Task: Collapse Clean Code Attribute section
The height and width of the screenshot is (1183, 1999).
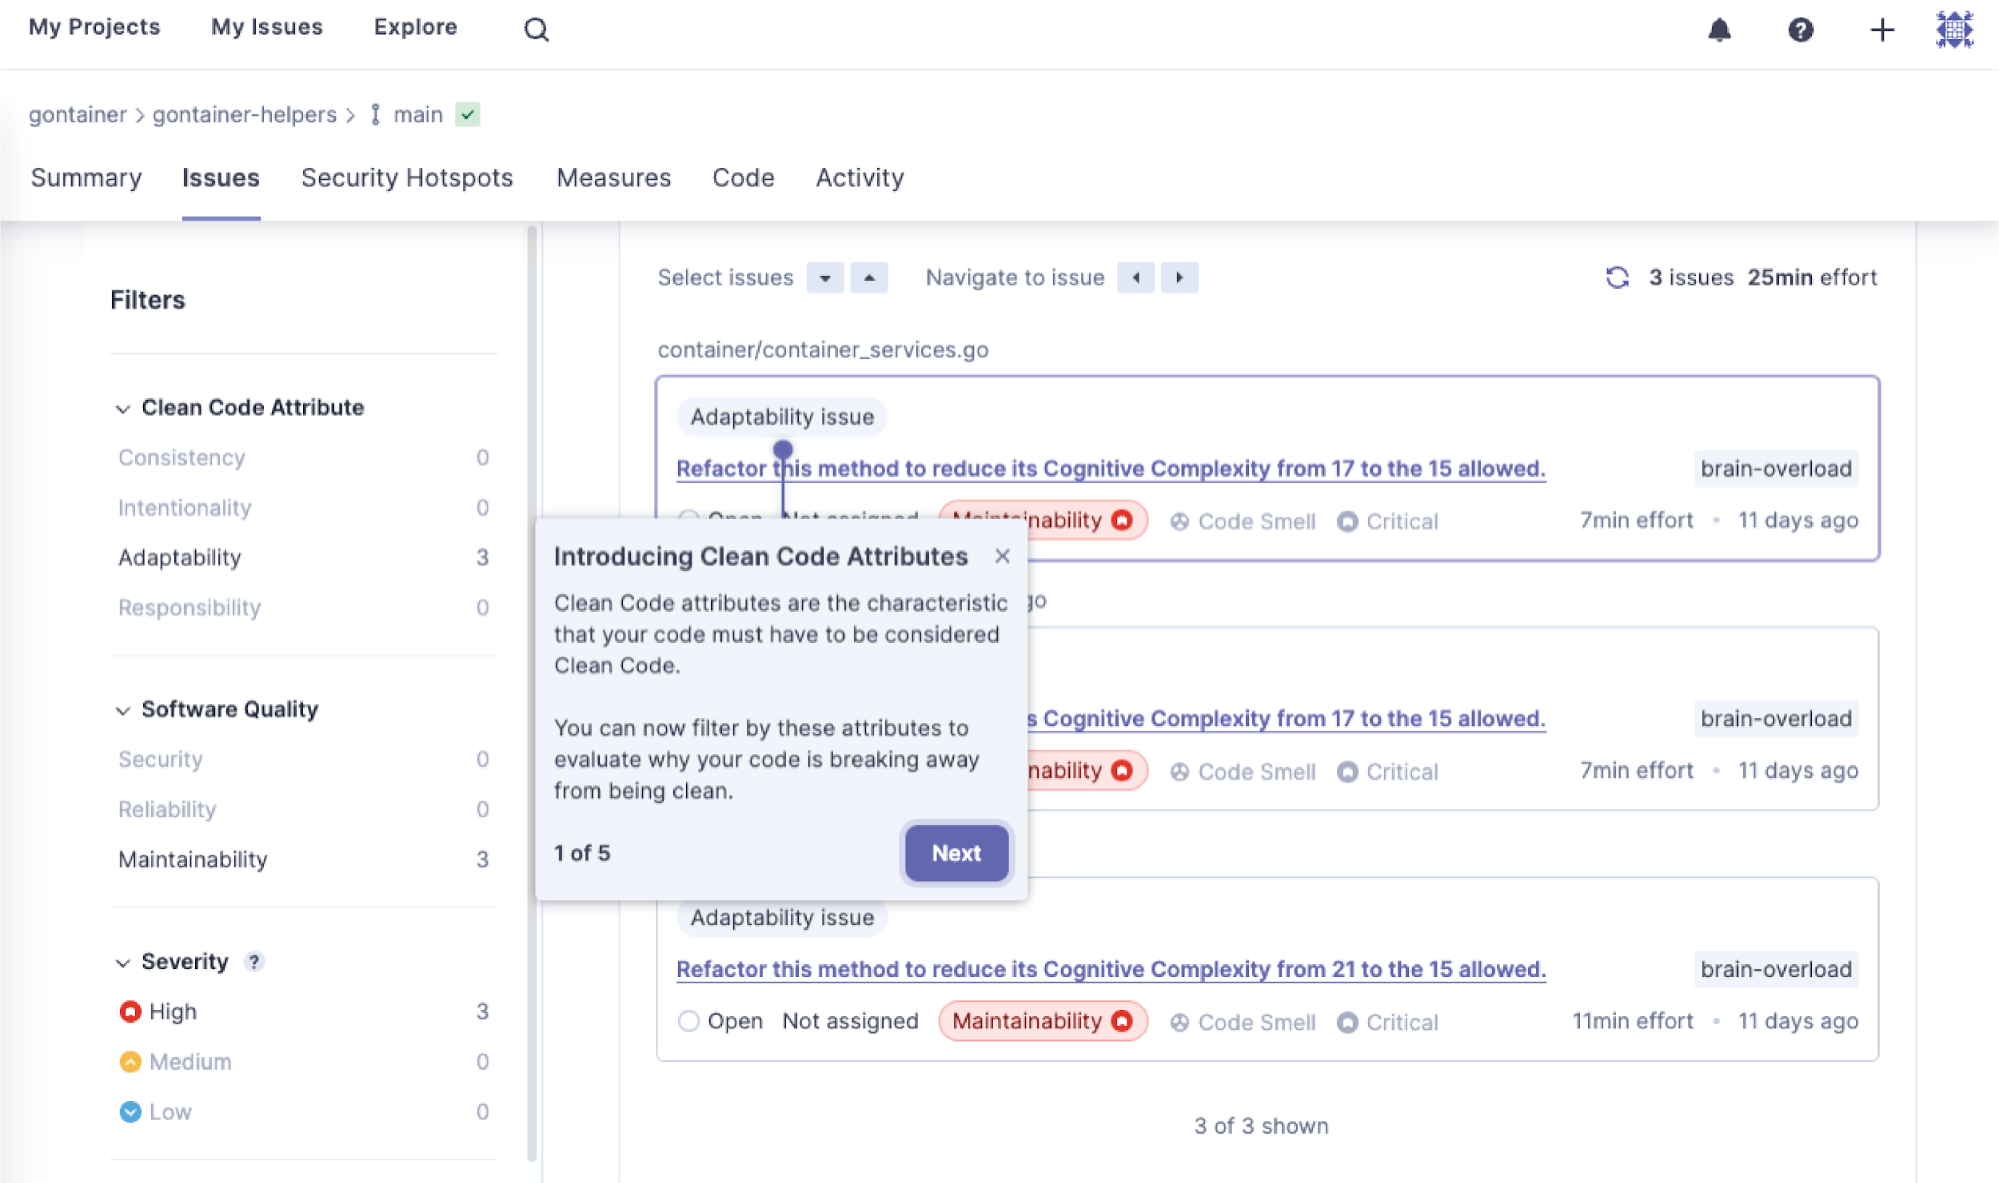Action: (x=123, y=408)
